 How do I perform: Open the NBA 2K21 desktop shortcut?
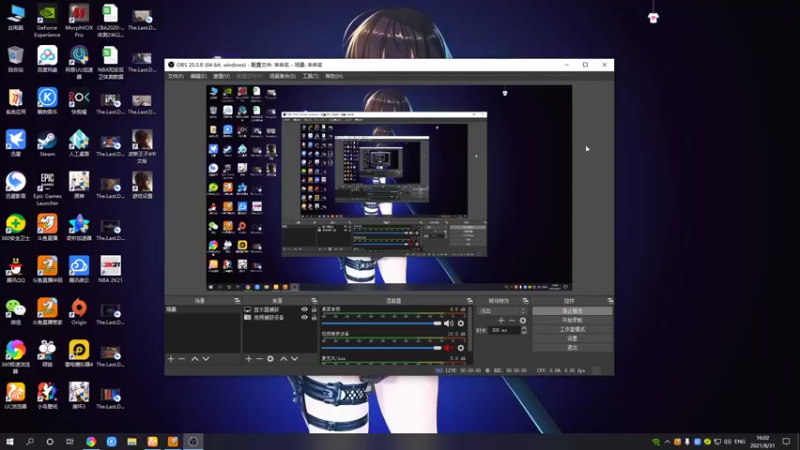[110, 269]
